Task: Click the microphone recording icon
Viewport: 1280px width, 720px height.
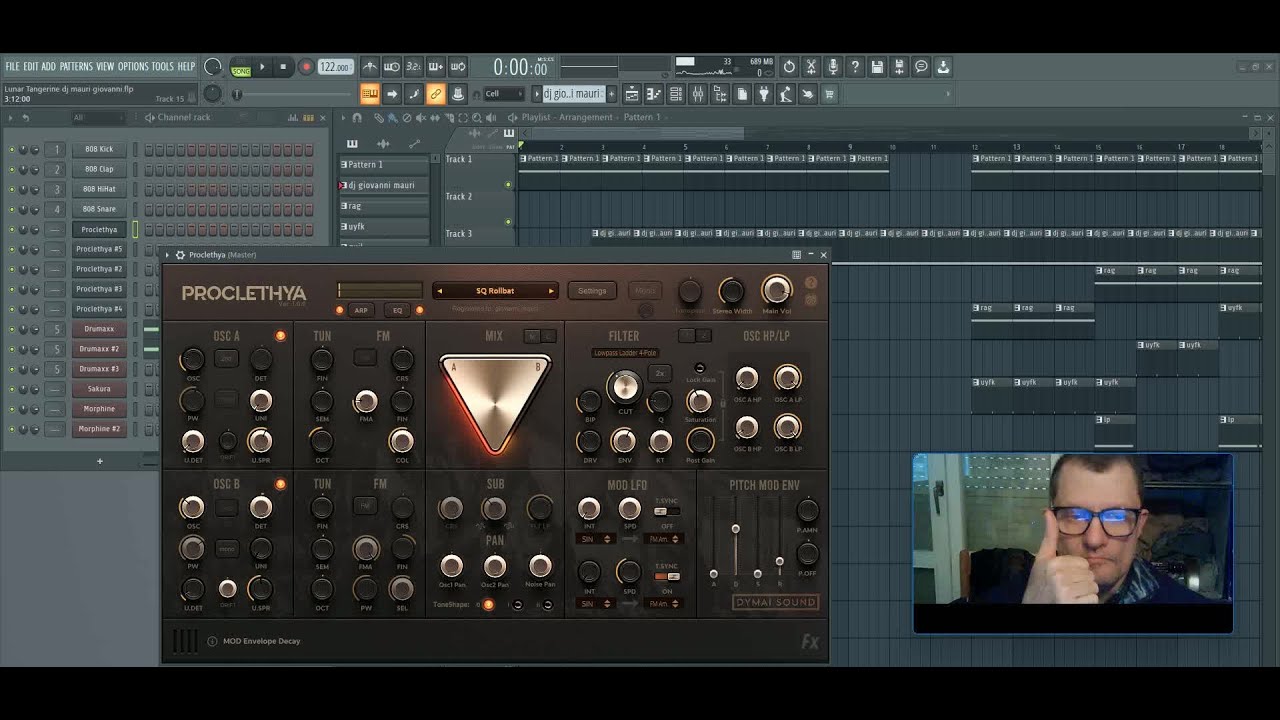Action: pos(833,67)
